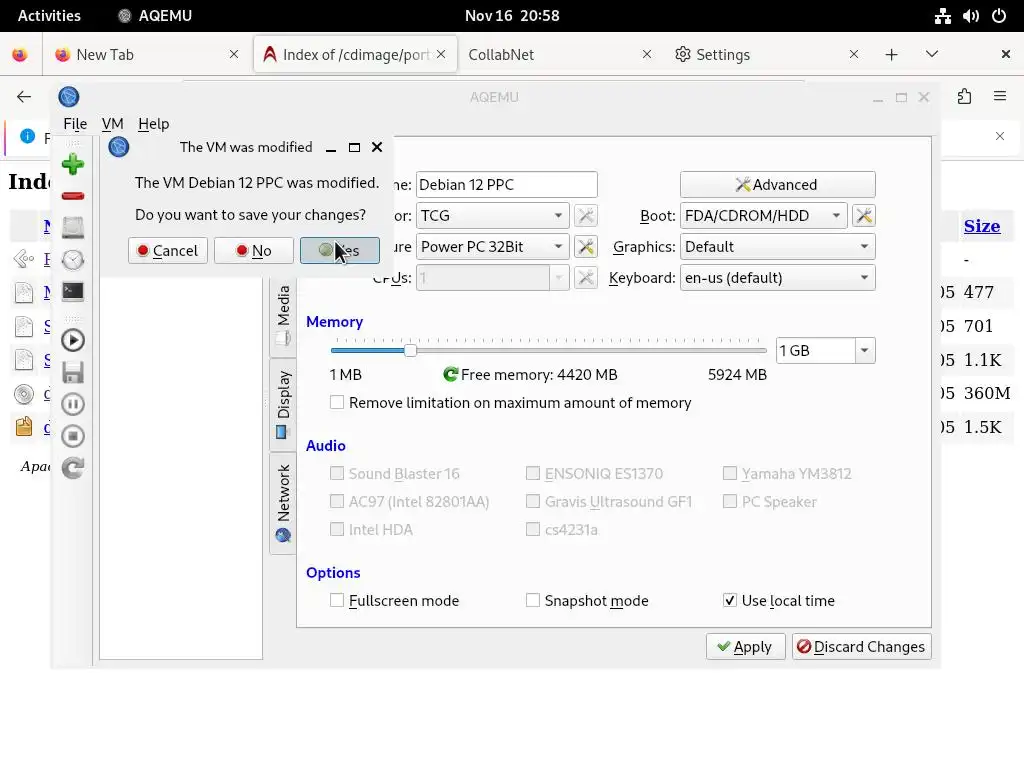Open the File menu in AQEMU
The height and width of the screenshot is (768, 1024).
click(75, 123)
